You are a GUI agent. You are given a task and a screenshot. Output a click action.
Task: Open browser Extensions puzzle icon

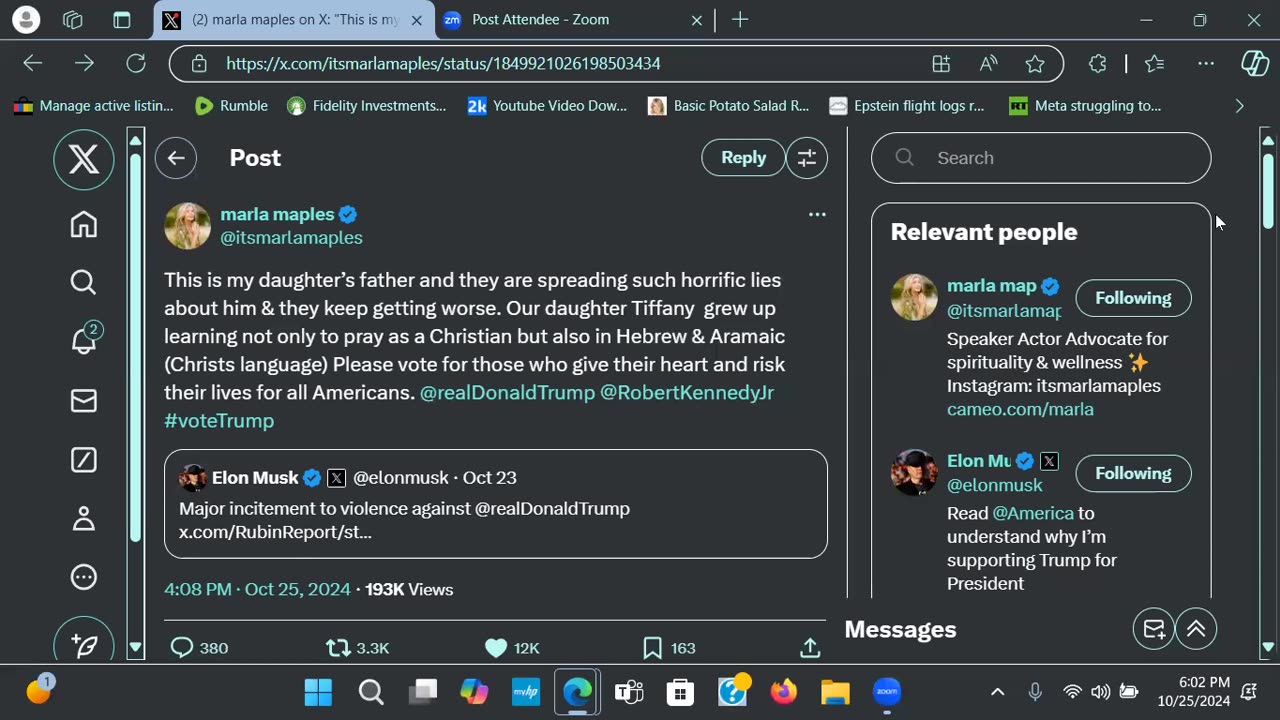pos(1097,63)
